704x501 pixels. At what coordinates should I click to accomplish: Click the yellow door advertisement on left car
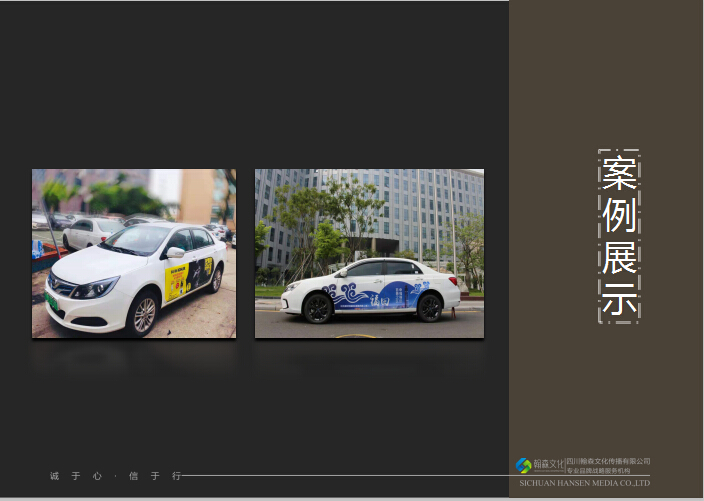coord(176,282)
